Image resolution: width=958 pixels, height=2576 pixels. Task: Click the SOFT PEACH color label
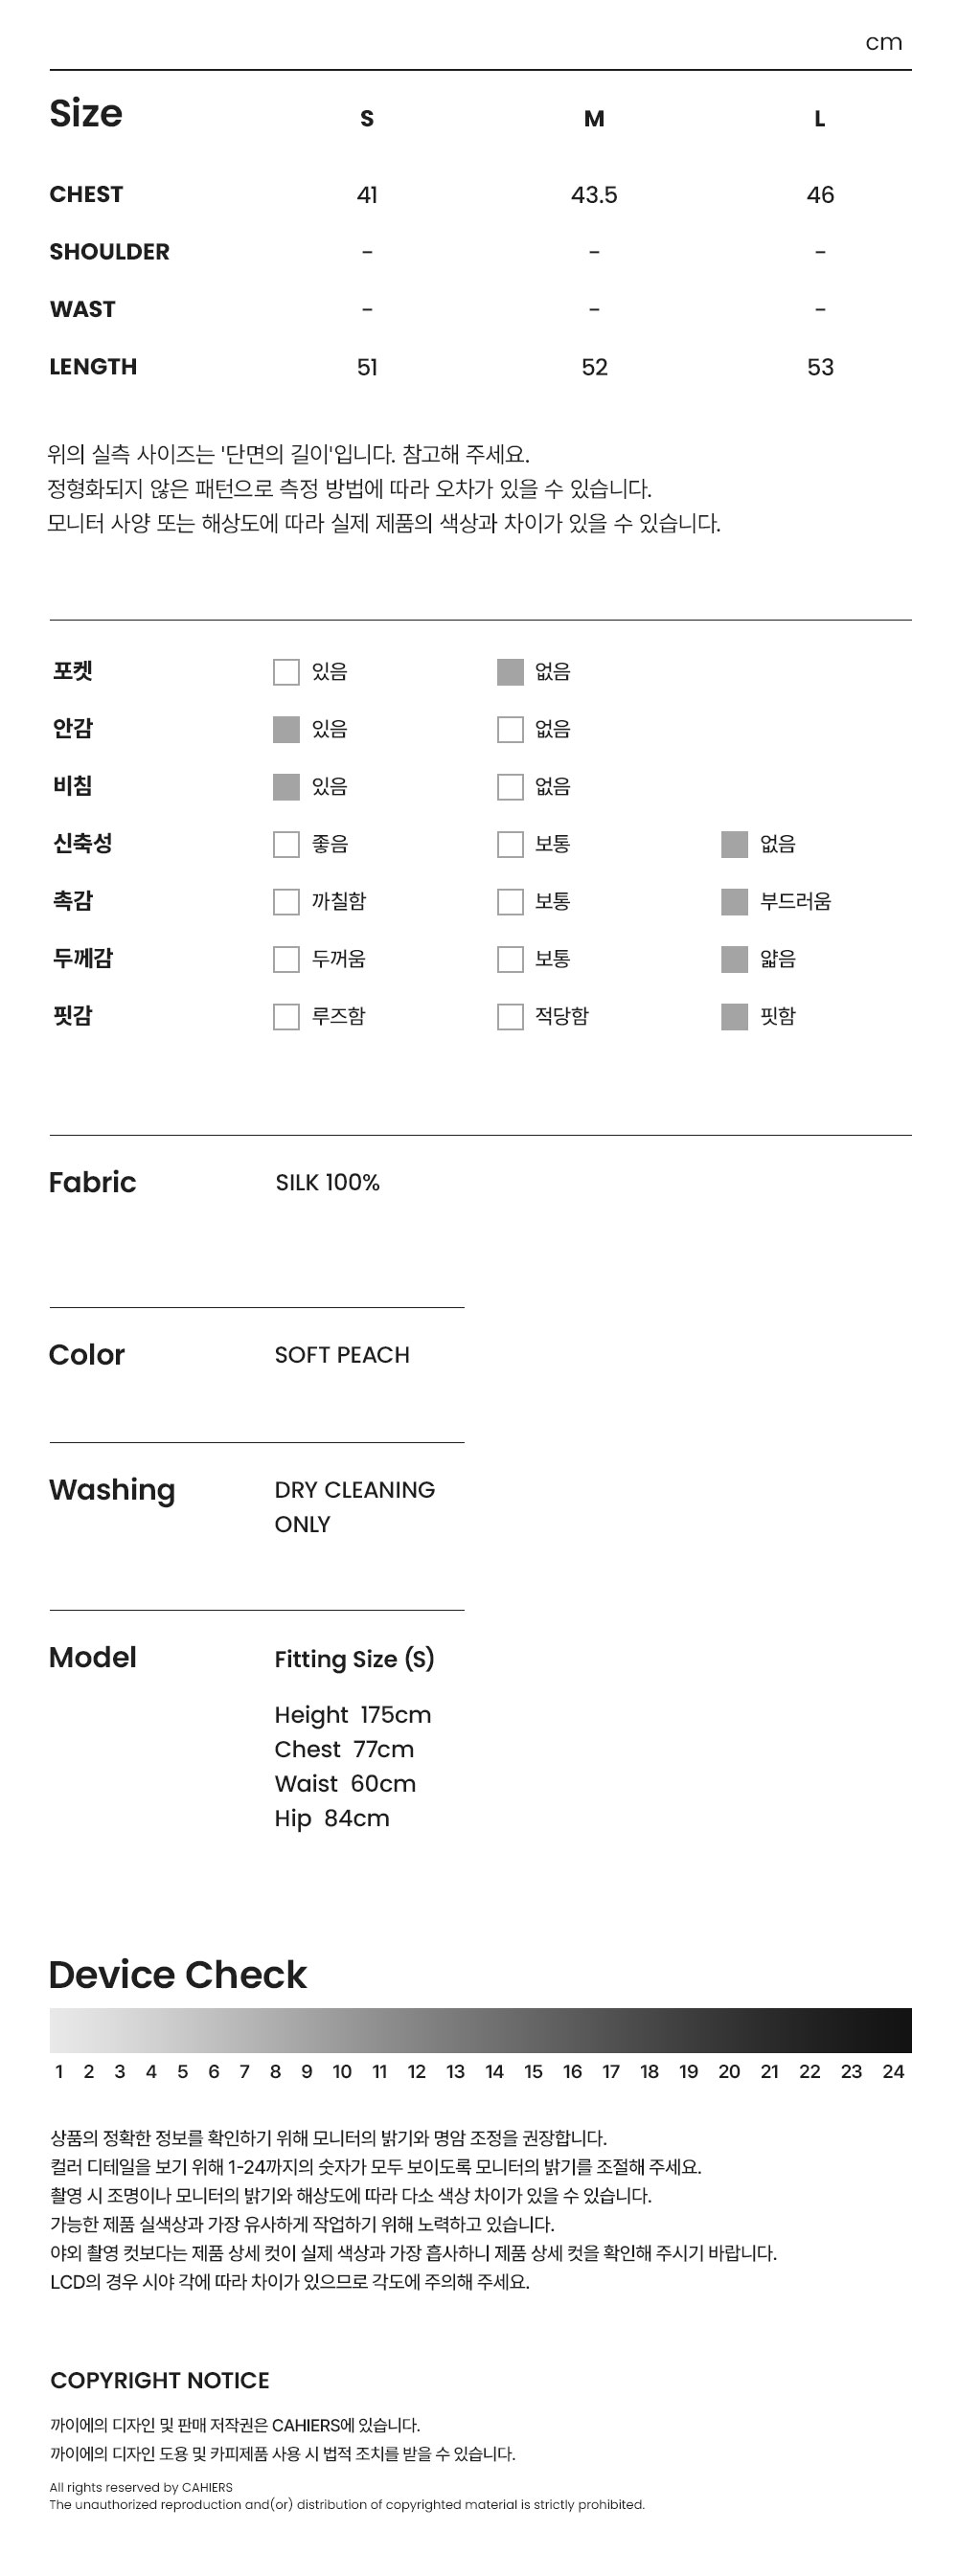342,1355
